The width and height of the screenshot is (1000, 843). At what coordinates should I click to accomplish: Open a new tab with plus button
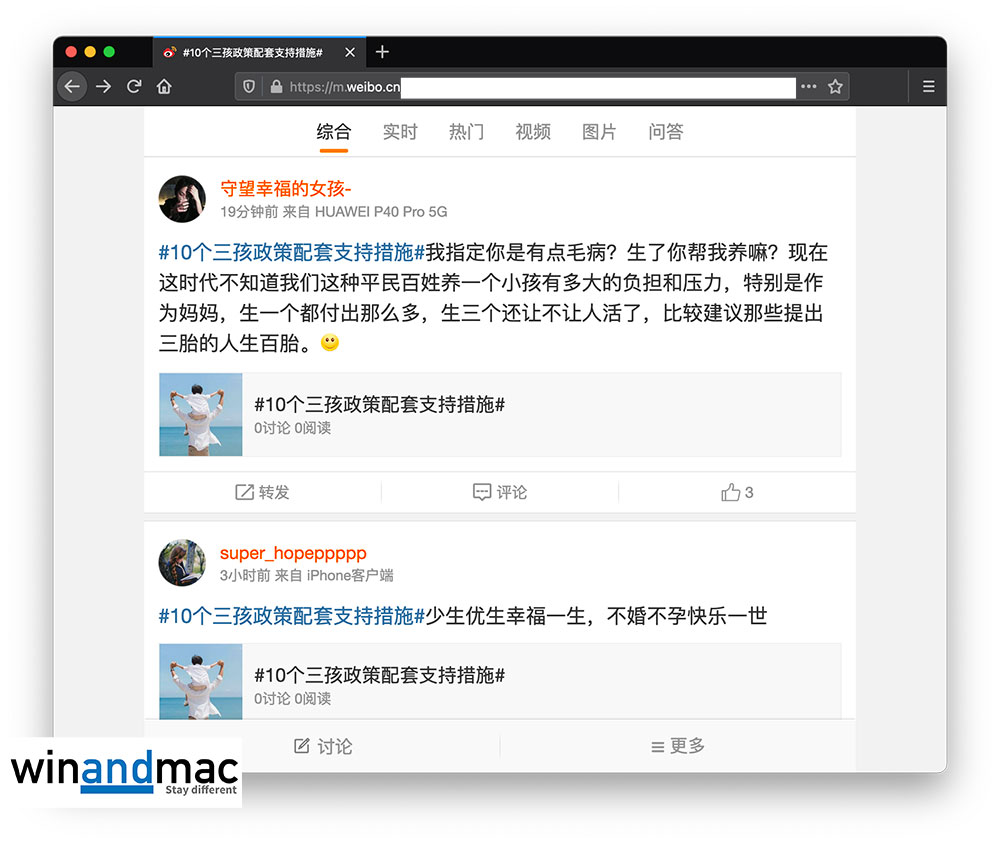coord(382,52)
